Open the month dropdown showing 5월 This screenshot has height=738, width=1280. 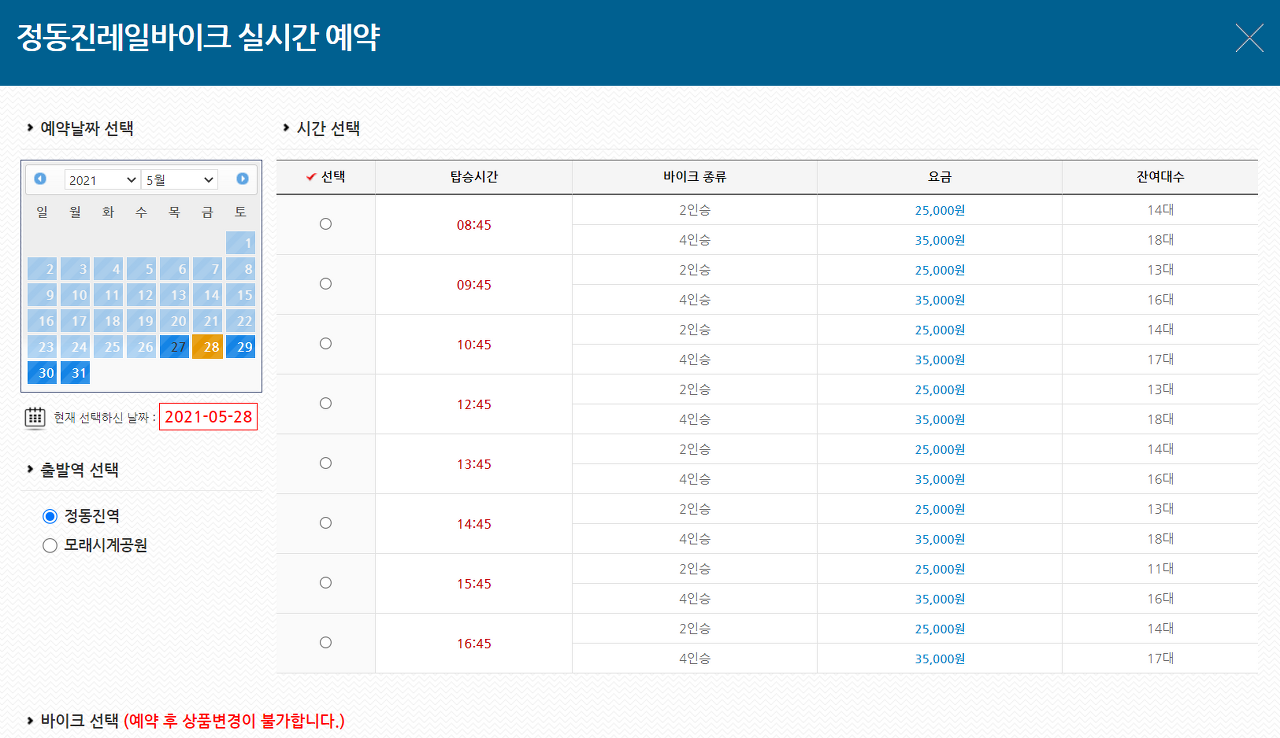tap(180, 180)
